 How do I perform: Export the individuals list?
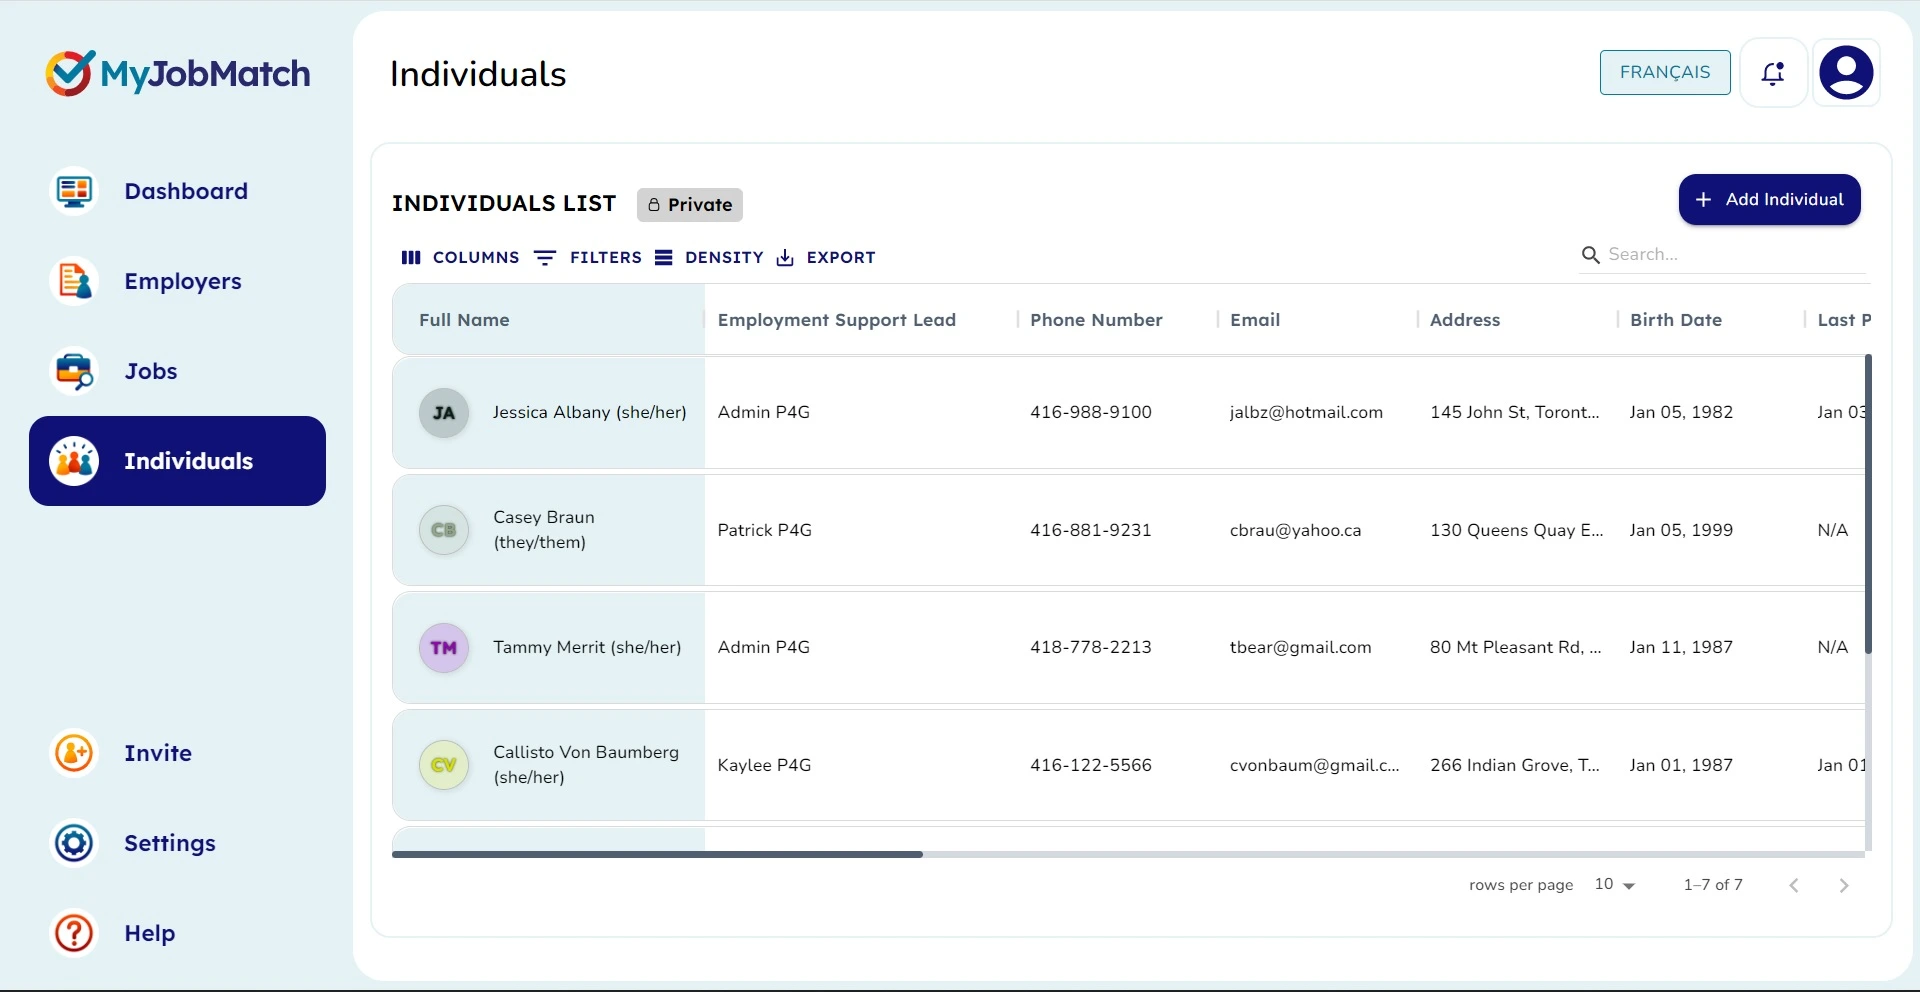(826, 257)
